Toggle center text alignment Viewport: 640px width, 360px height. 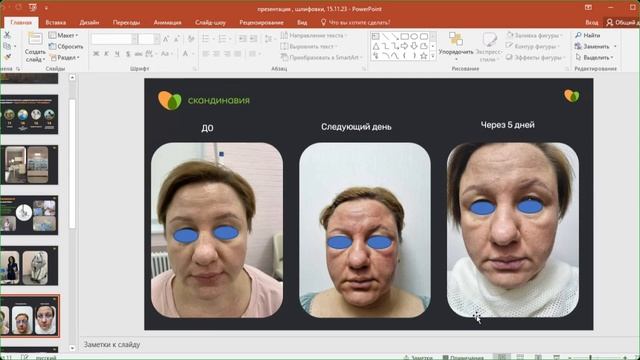(216, 54)
